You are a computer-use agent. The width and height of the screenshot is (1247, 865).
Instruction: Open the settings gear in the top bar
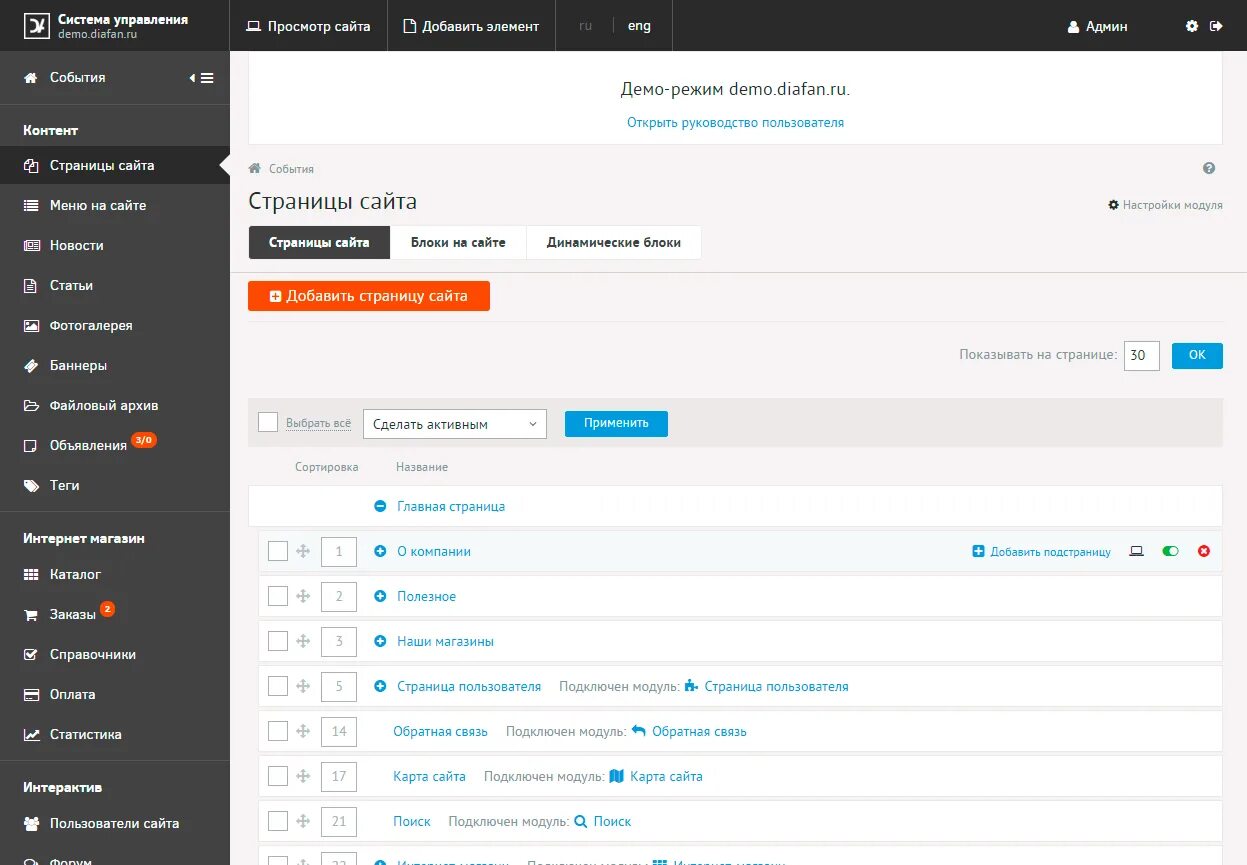point(1192,26)
